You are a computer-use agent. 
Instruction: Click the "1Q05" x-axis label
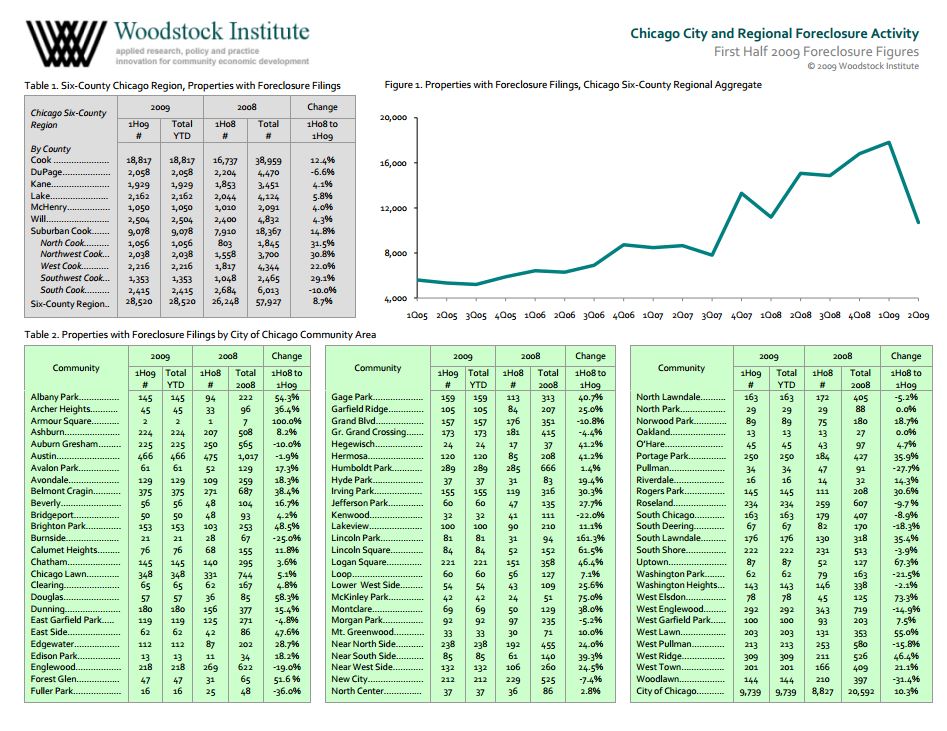[417, 315]
